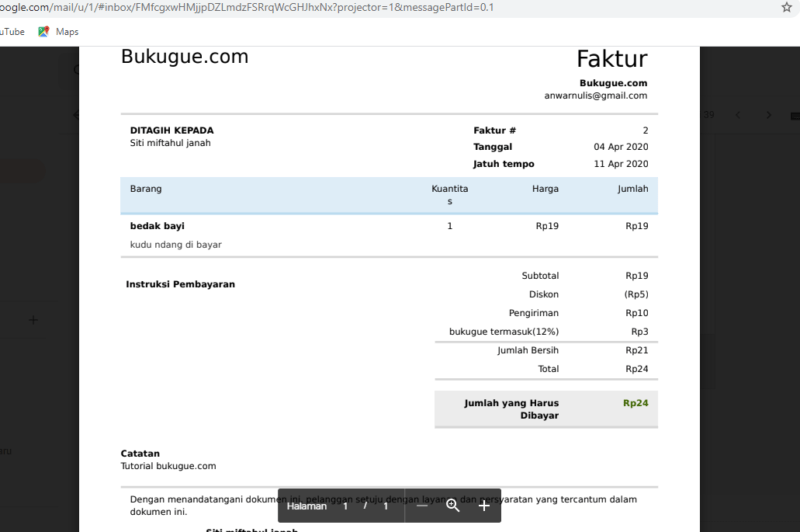Click the DITAGIH KEPADA label
Image resolution: width=800 pixels, height=532 pixels.
[172, 131]
